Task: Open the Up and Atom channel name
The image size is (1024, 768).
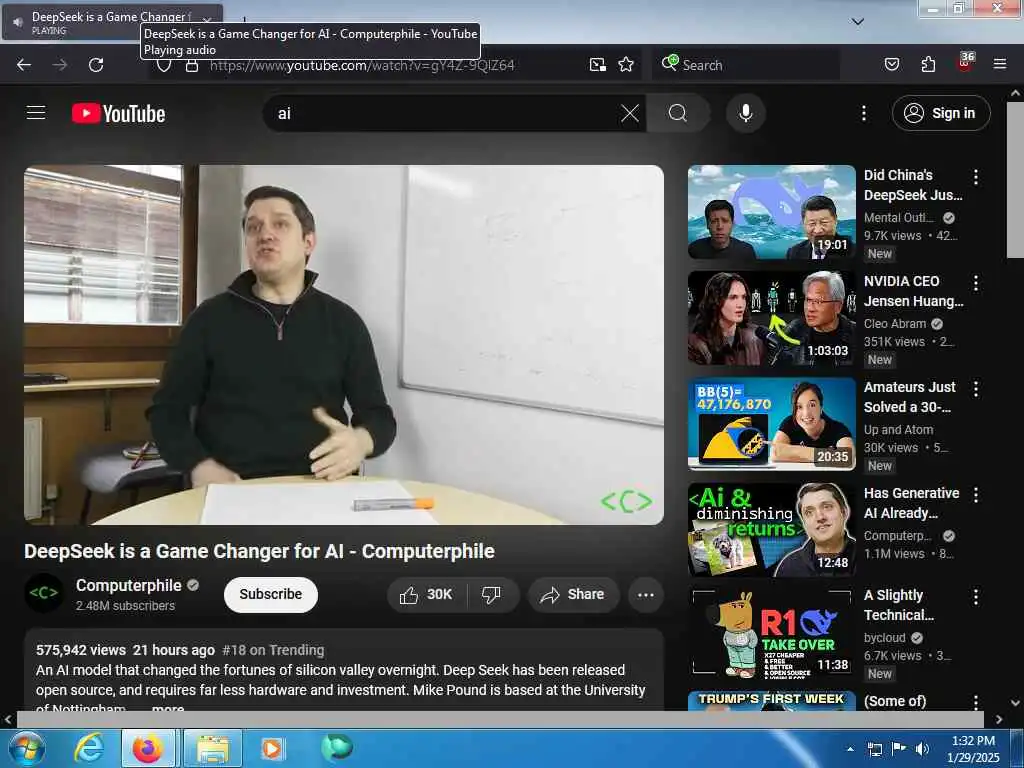Action: pyautogui.click(x=899, y=430)
